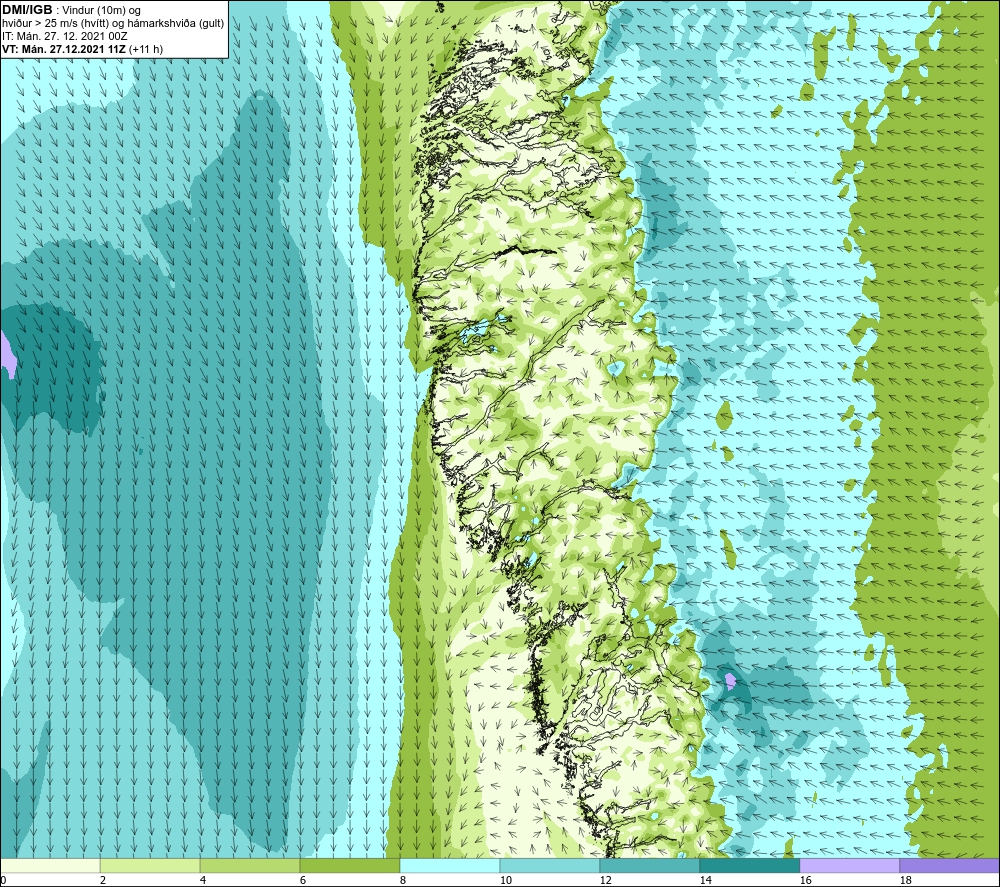The width and height of the screenshot is (1000, 887).
Task: Click the legend scale label '4'
Action: (x=203, y=880)
